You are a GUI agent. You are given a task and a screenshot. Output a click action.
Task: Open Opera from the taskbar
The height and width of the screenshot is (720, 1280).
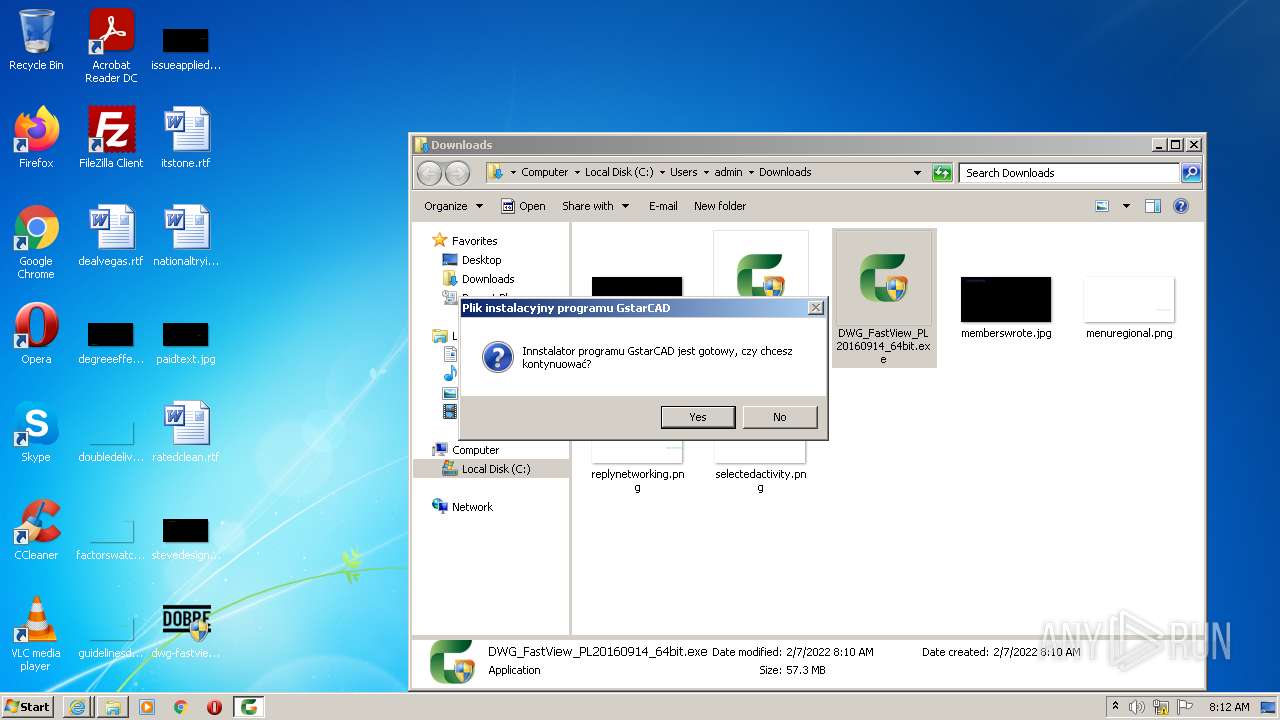tap(214, 707)
